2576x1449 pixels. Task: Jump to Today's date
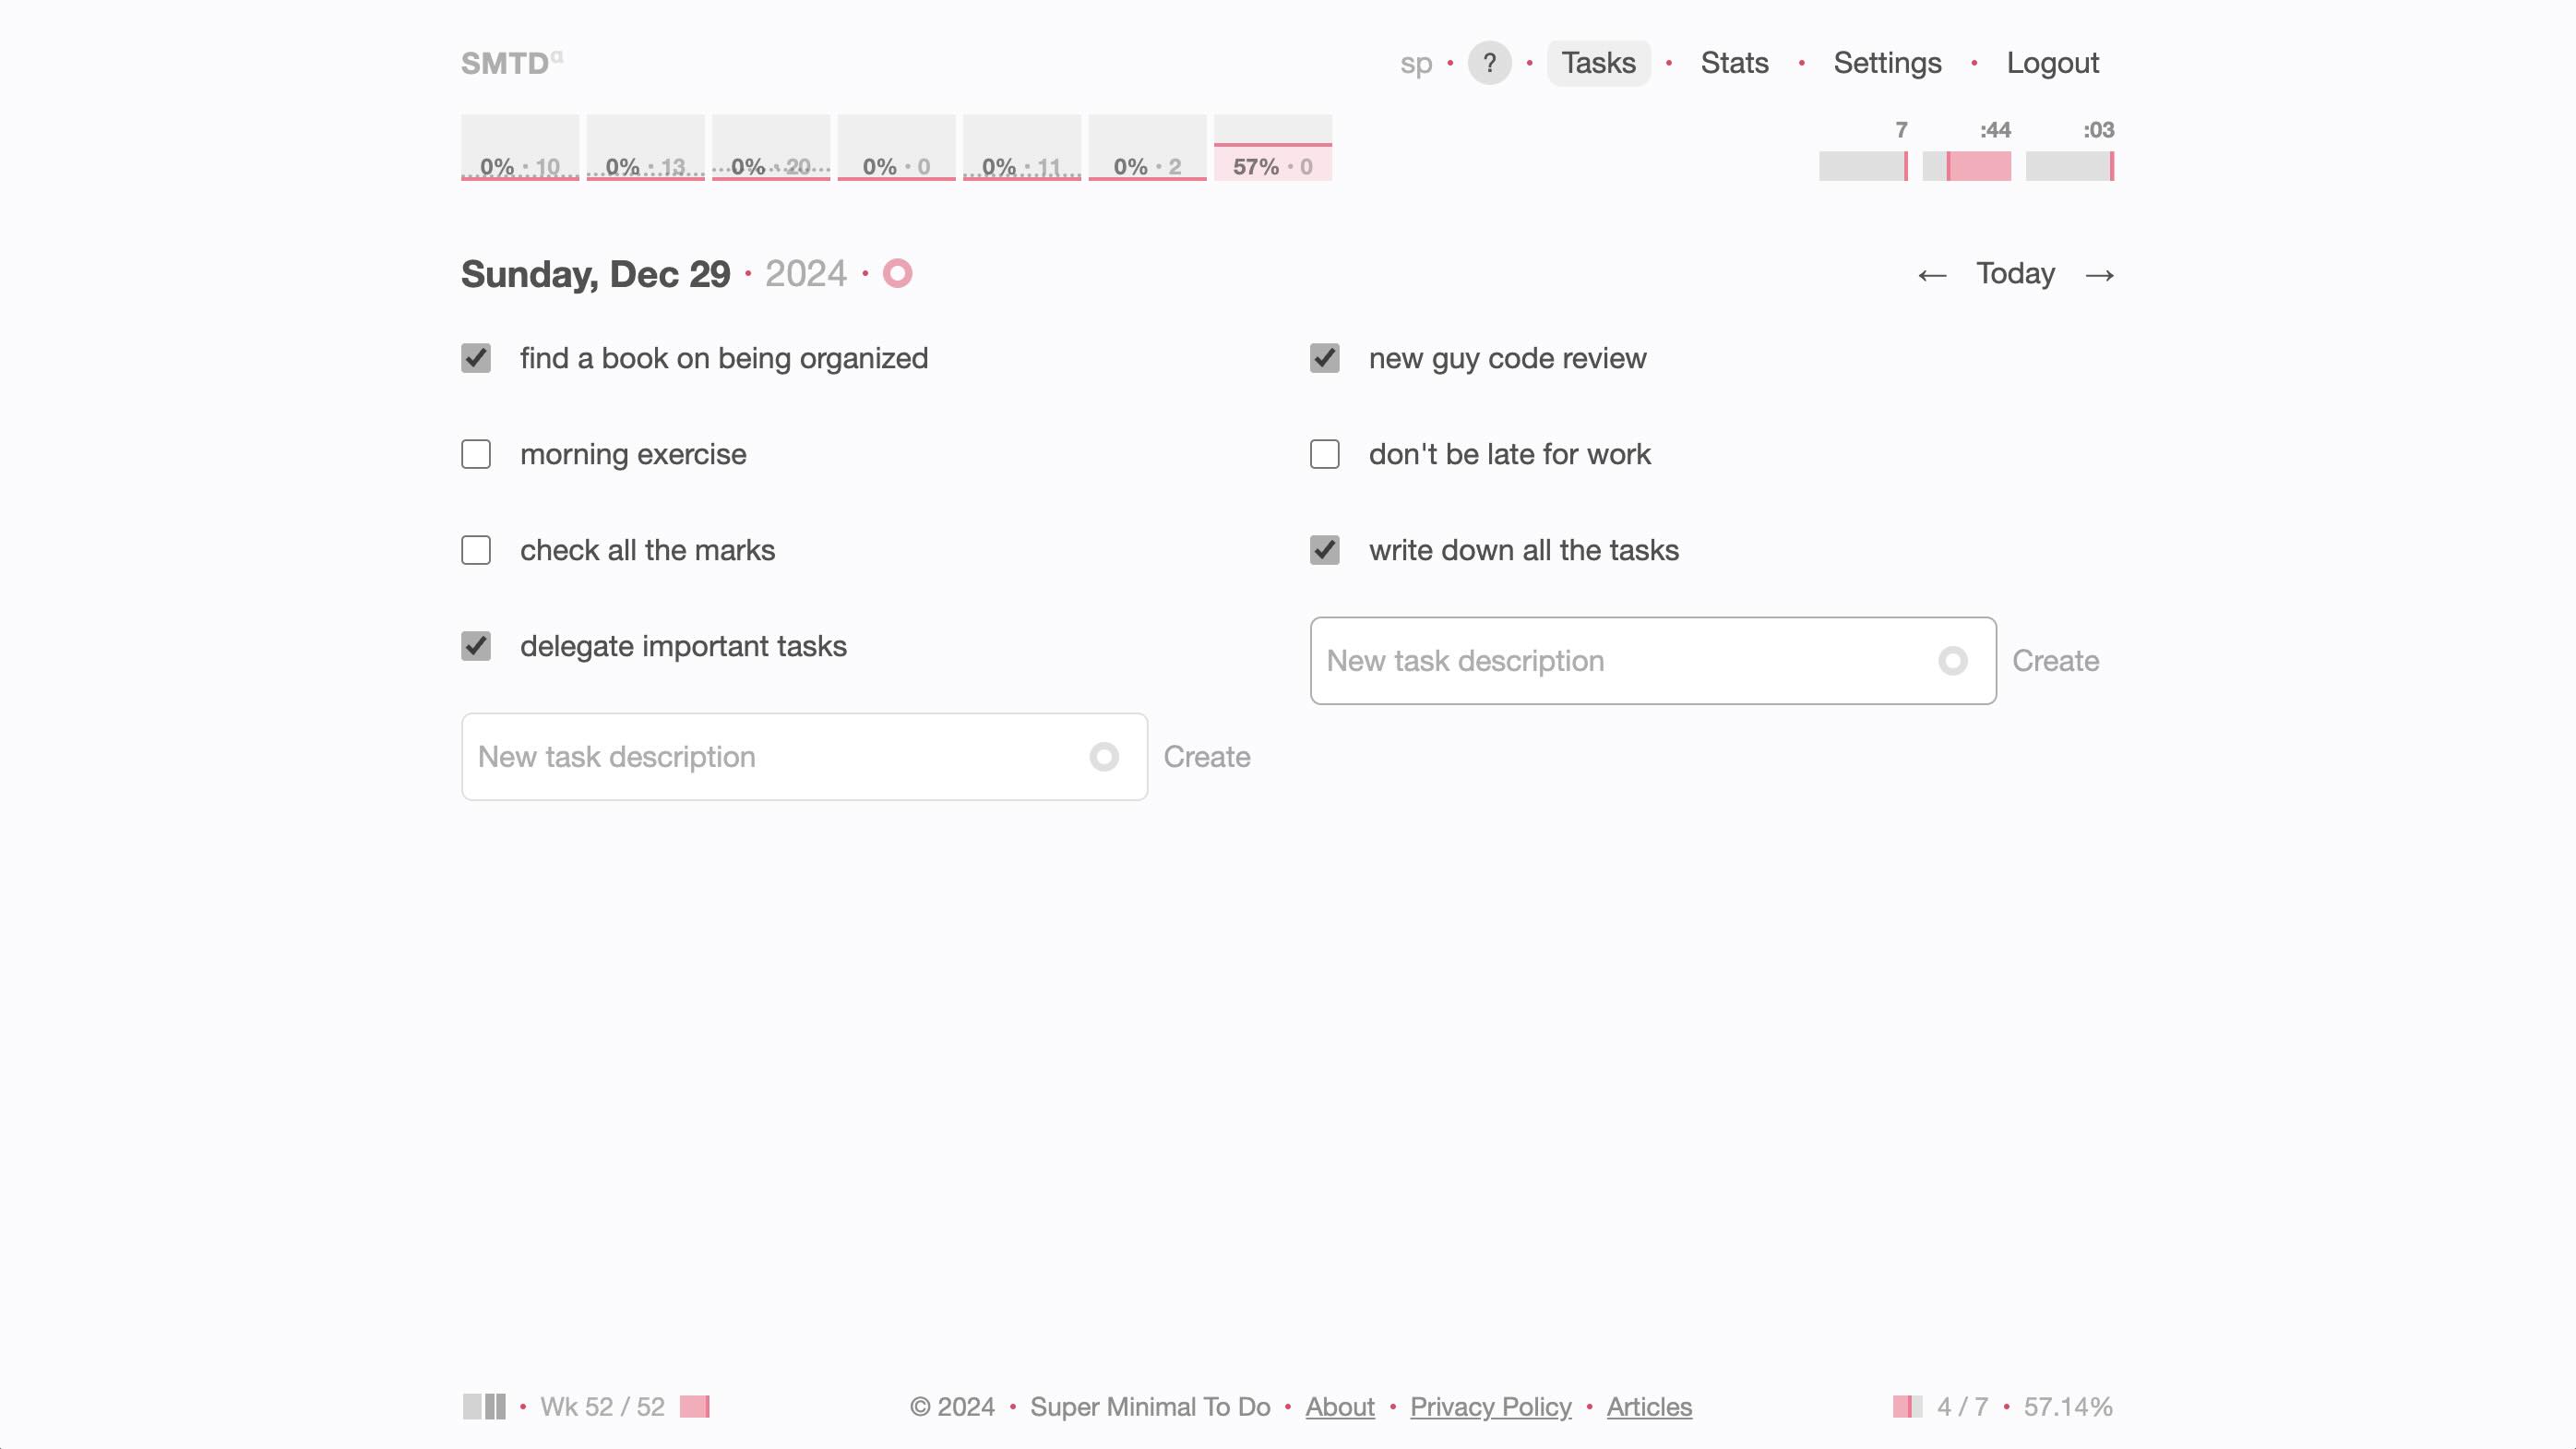[x=2015, y=274]
